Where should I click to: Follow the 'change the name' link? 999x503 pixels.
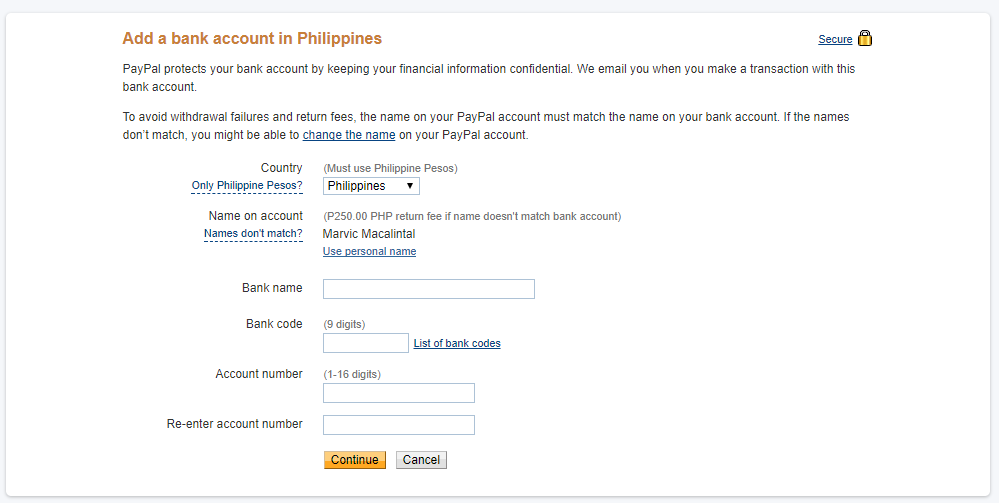[349, 135]
